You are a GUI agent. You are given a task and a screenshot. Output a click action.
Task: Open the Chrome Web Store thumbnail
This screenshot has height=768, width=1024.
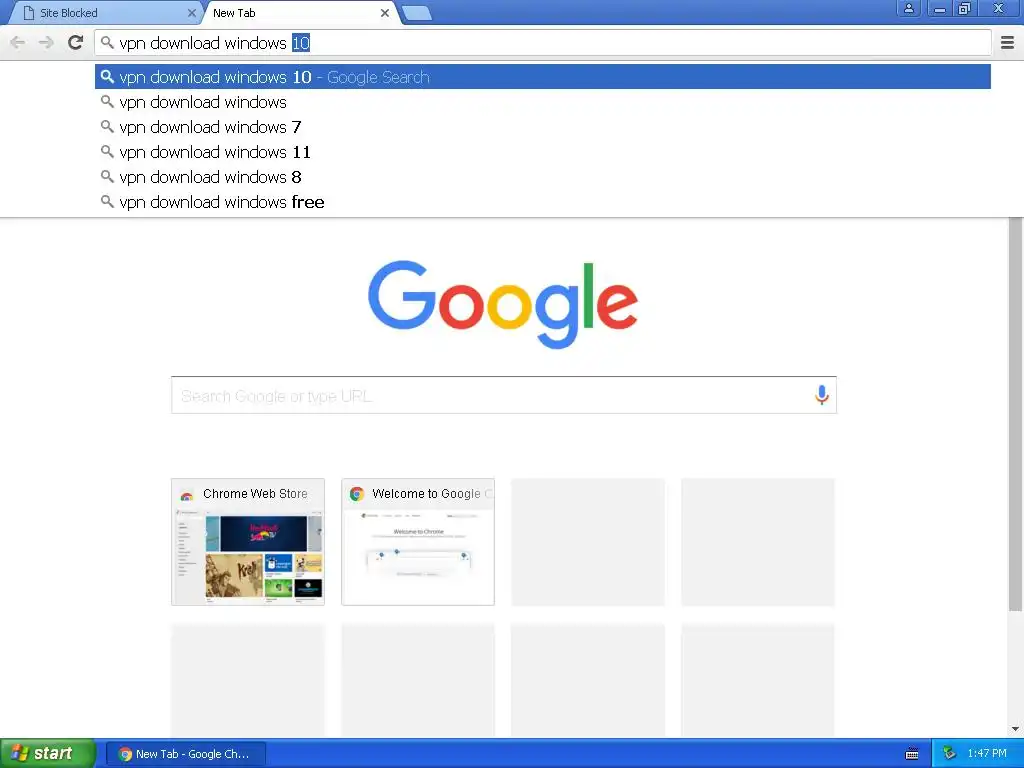[248, 542]
